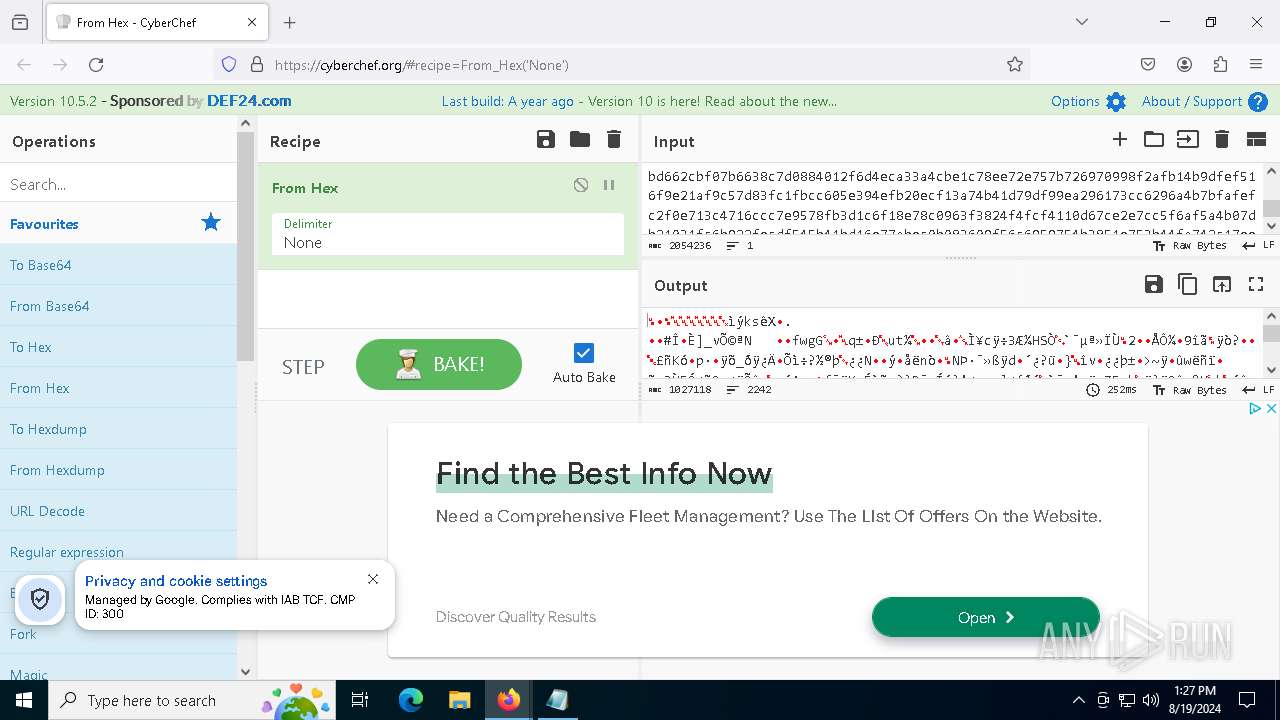1280x720 pixels.
Task: Reset pane layout icon
Action: (x=1256, y=140)
